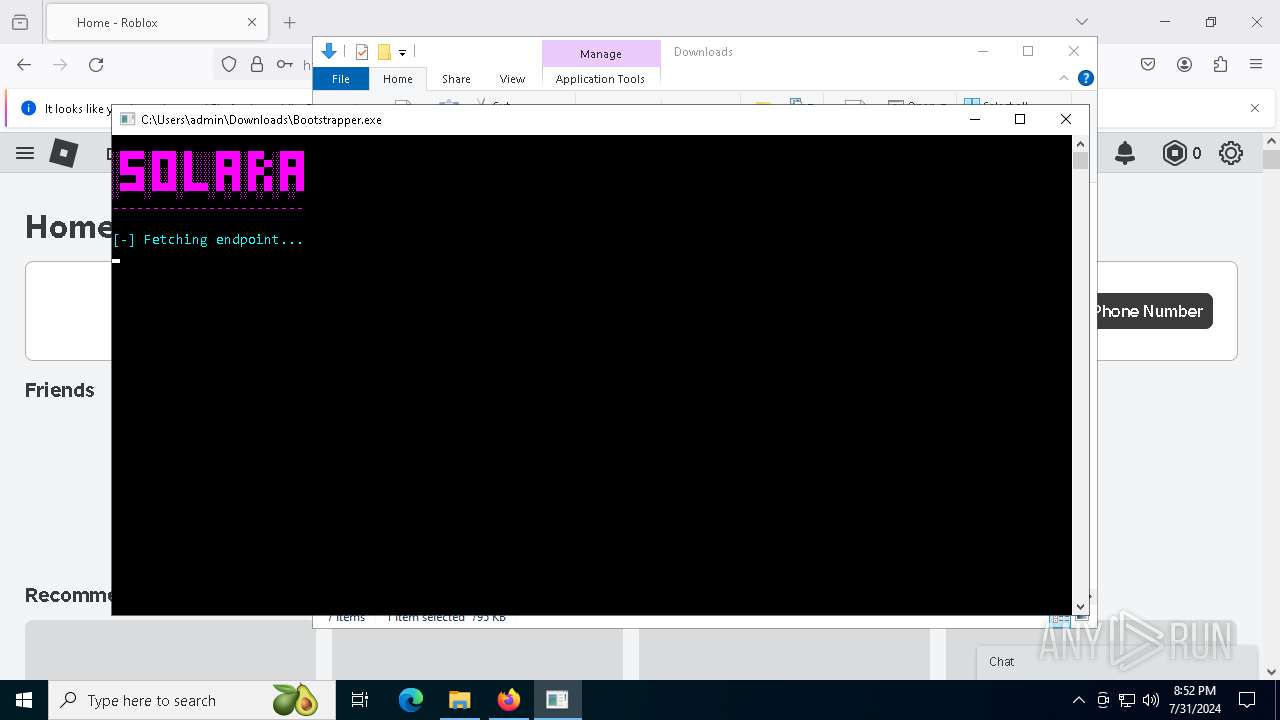Click the tracking protection shield icon
The width and height of the screenshot is (1280, 720).
pos(229,64)
